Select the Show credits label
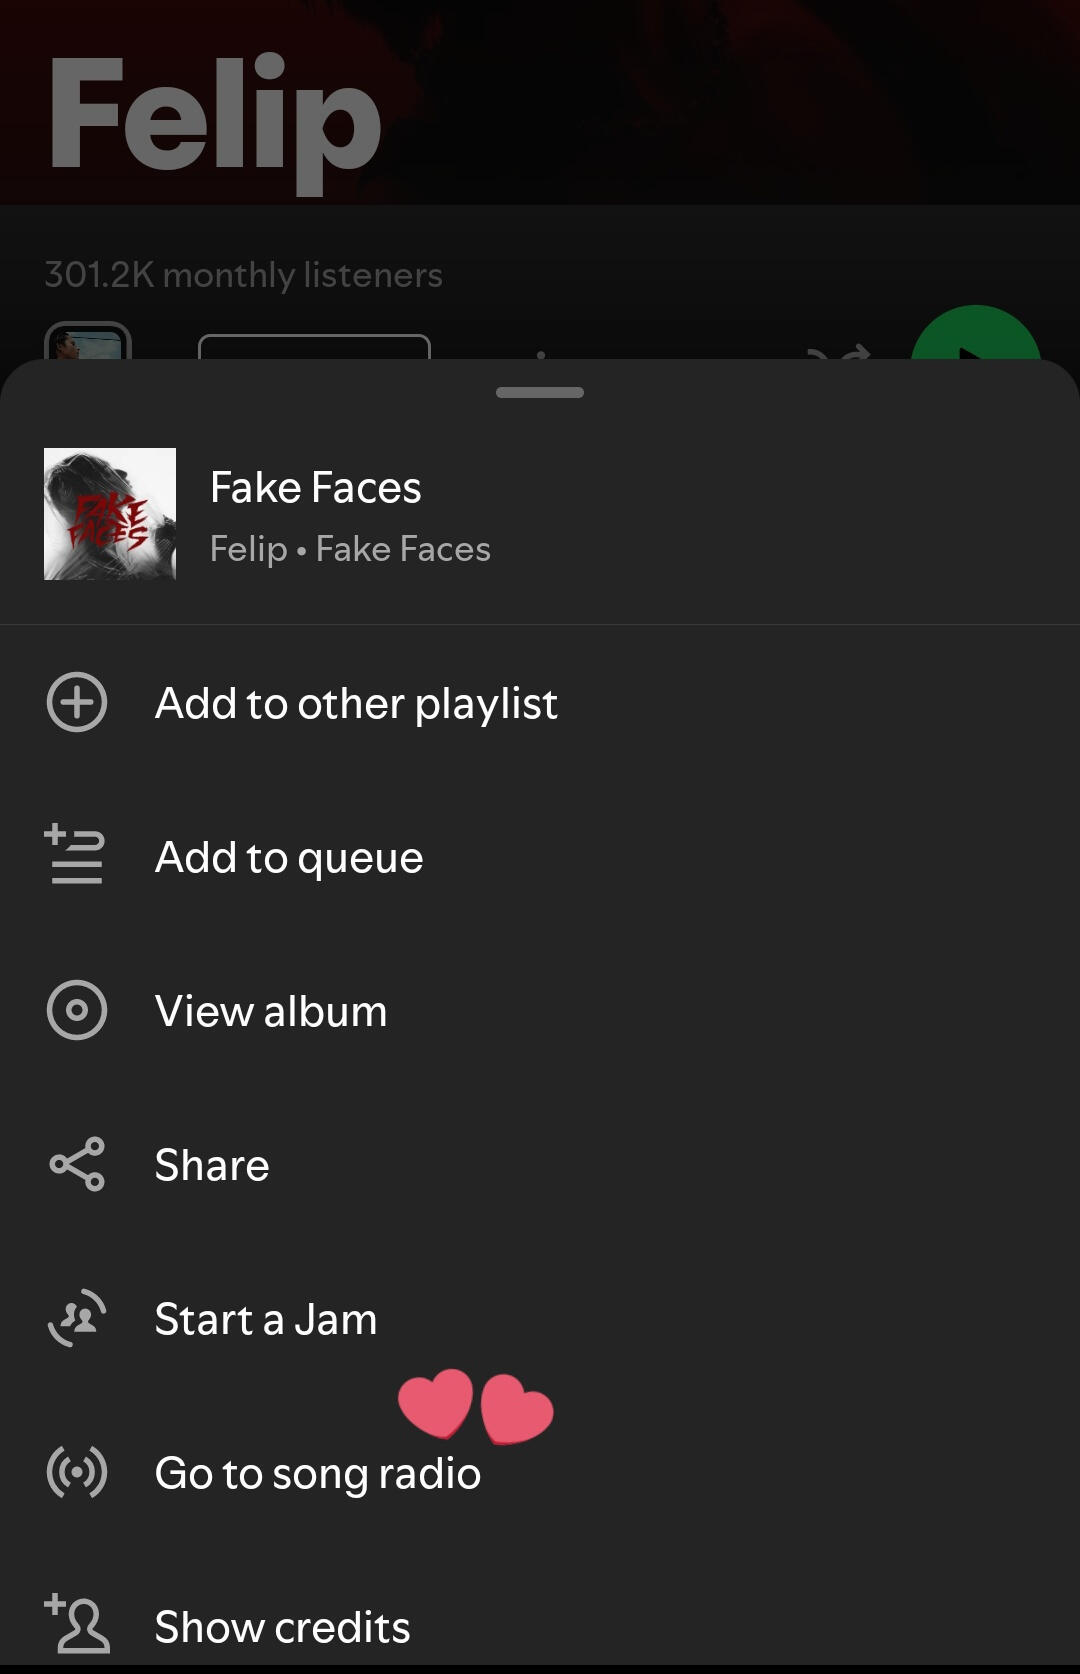The height and width of the screenshot is (1674, 1080). click(283, 1628)
